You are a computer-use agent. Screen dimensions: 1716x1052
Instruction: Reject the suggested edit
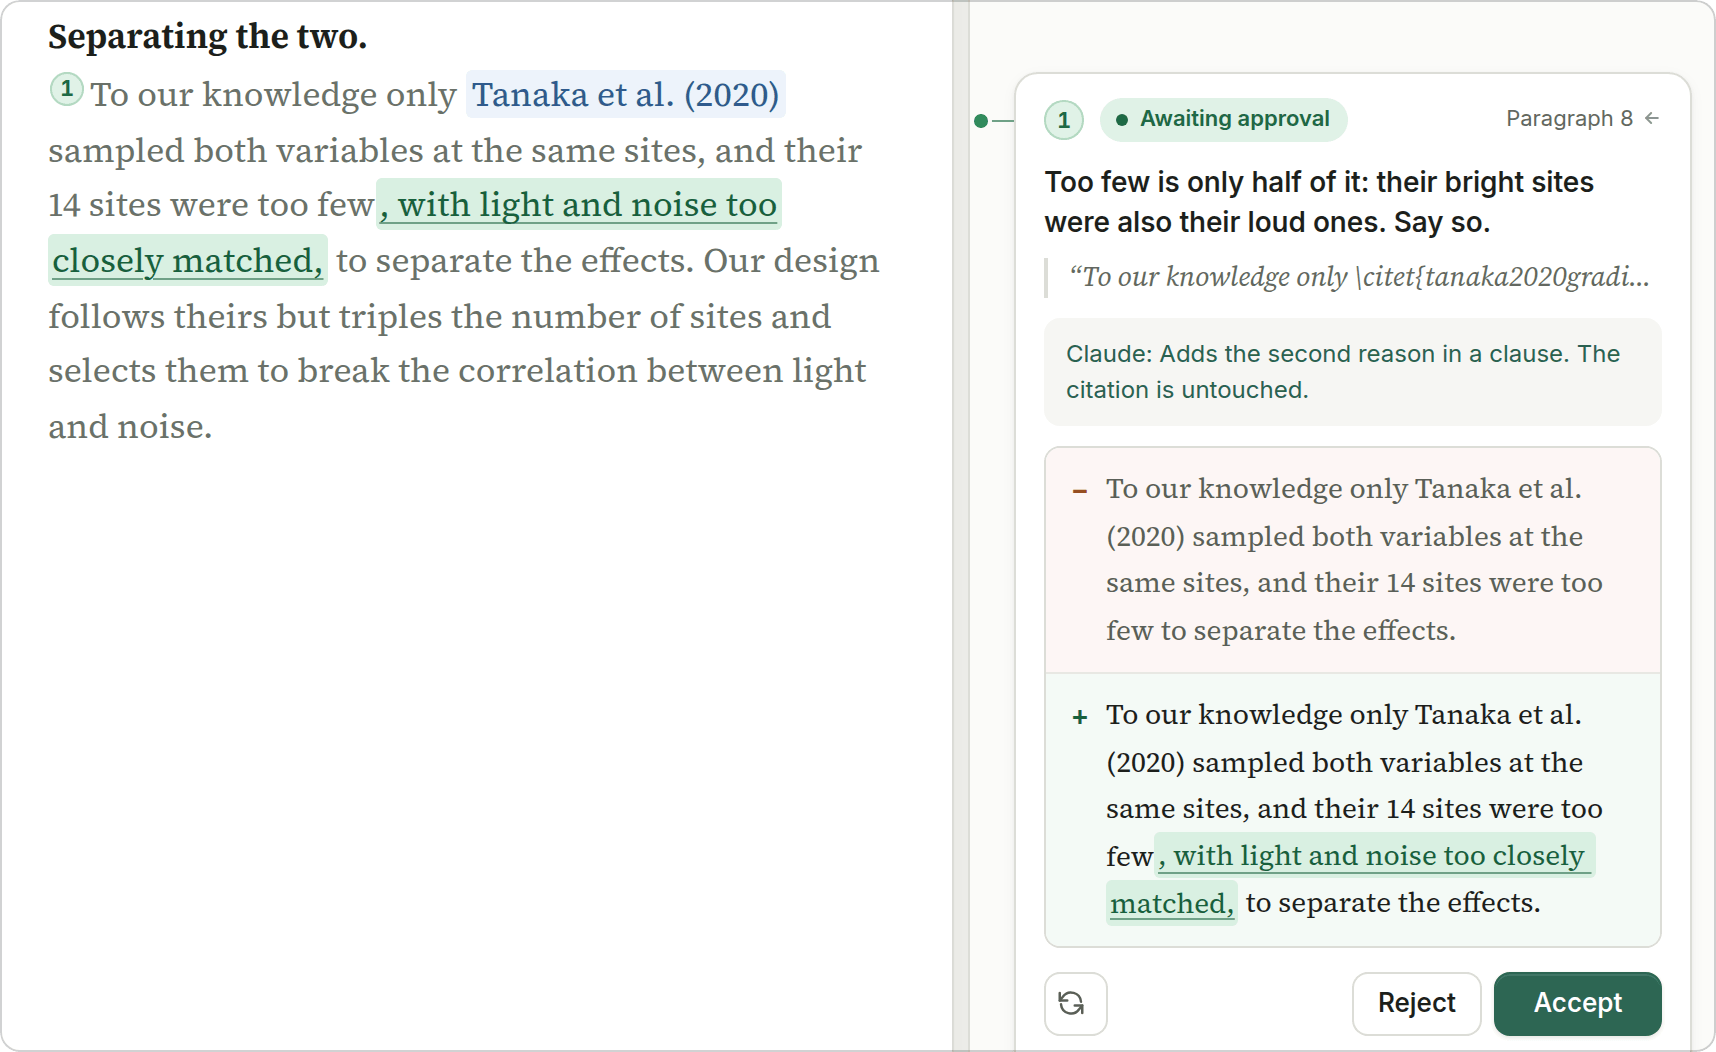point(1416,1003)
